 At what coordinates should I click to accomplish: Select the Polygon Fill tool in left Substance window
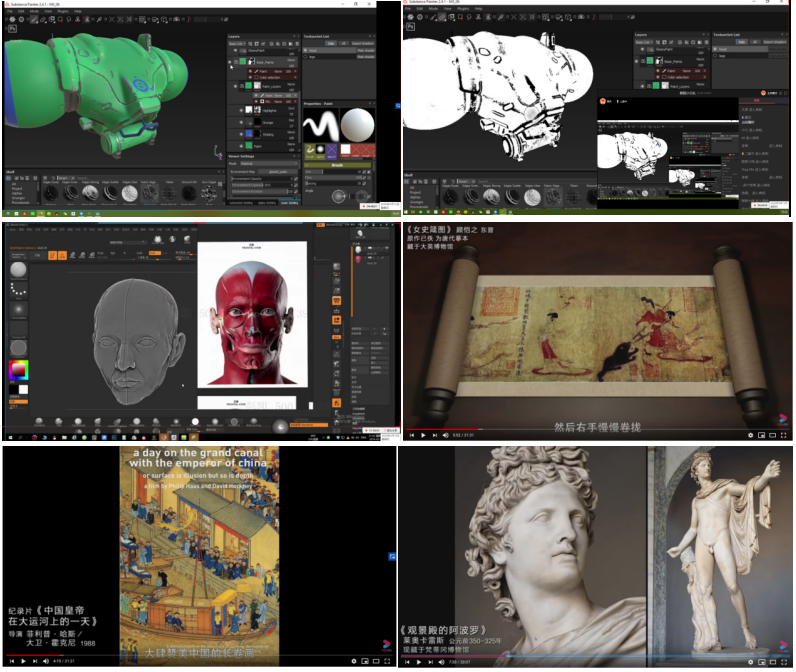(x=60, y=19)
